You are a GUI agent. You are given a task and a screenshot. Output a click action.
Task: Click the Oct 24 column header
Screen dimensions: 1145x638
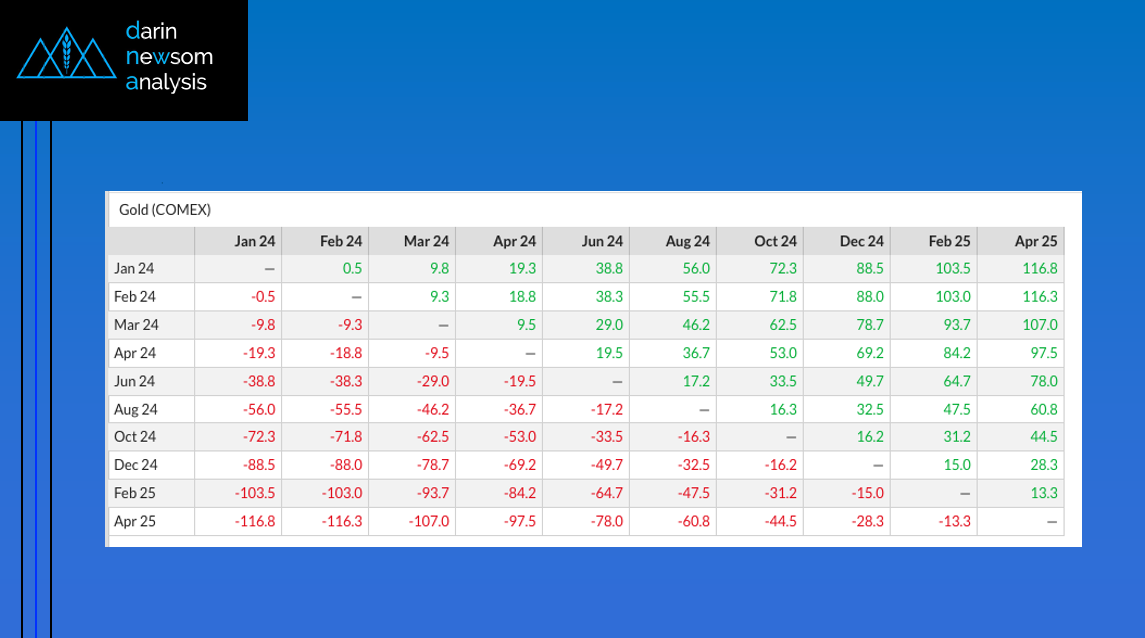[x=776, y=241]
